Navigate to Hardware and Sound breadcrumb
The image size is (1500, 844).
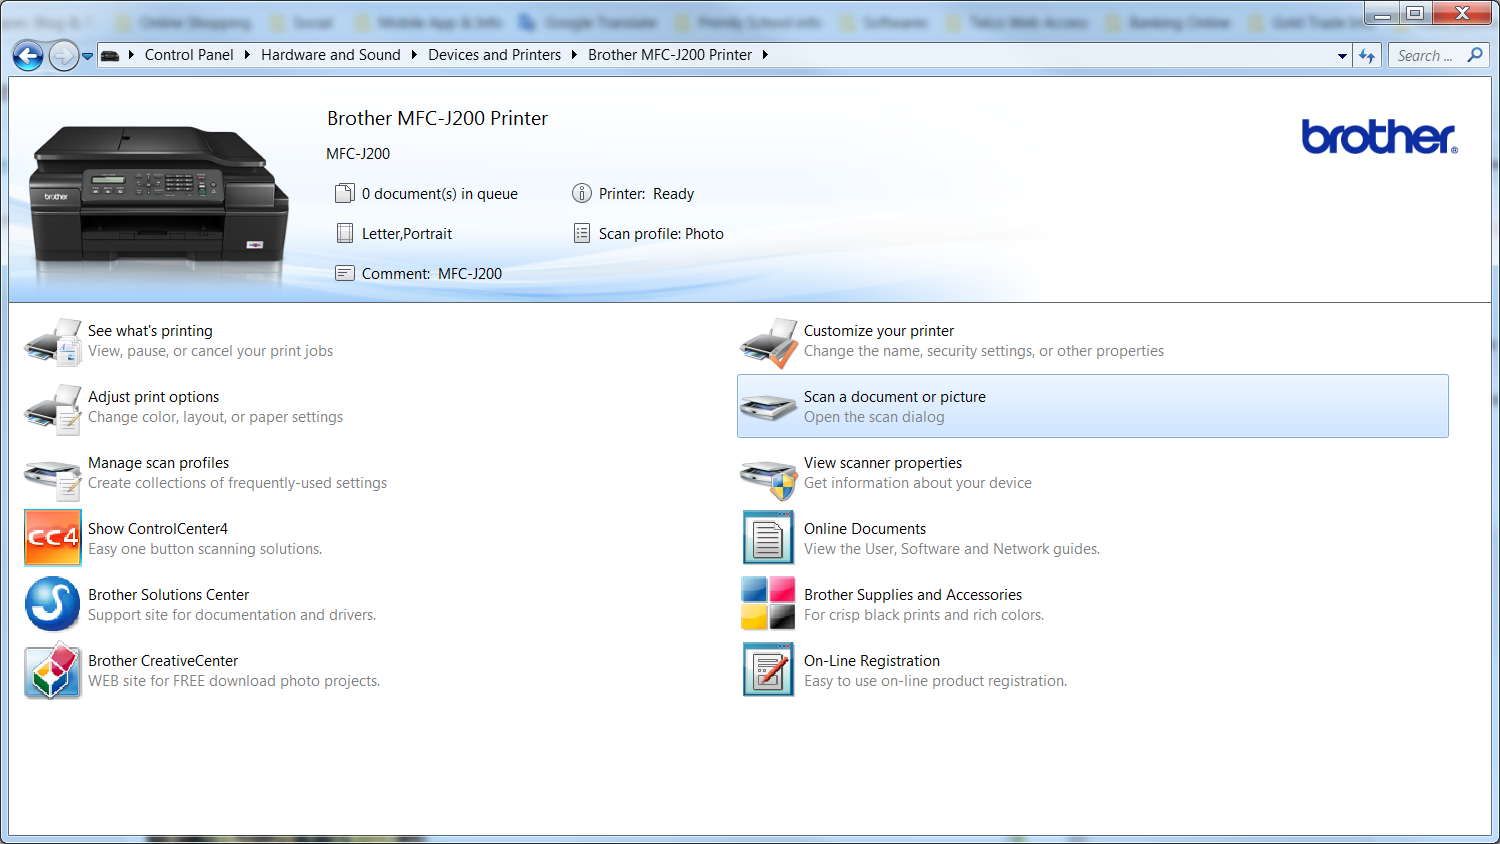coord(331,55)
